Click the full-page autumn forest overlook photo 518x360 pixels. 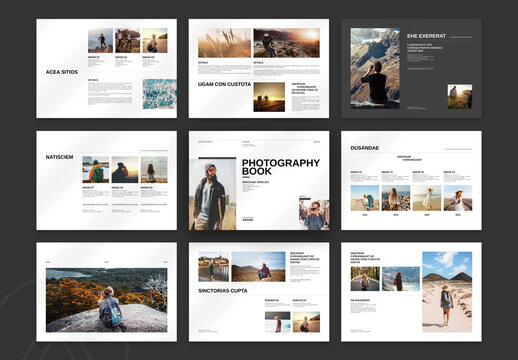107,300
